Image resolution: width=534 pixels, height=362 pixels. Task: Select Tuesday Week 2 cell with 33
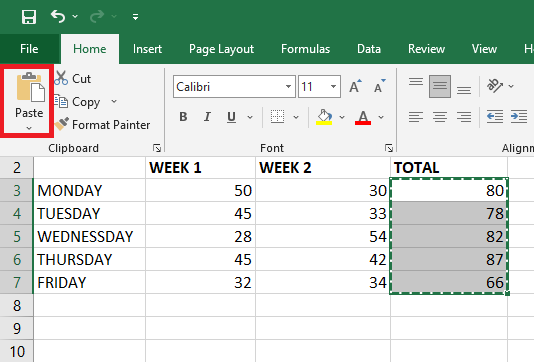(323, 214)
